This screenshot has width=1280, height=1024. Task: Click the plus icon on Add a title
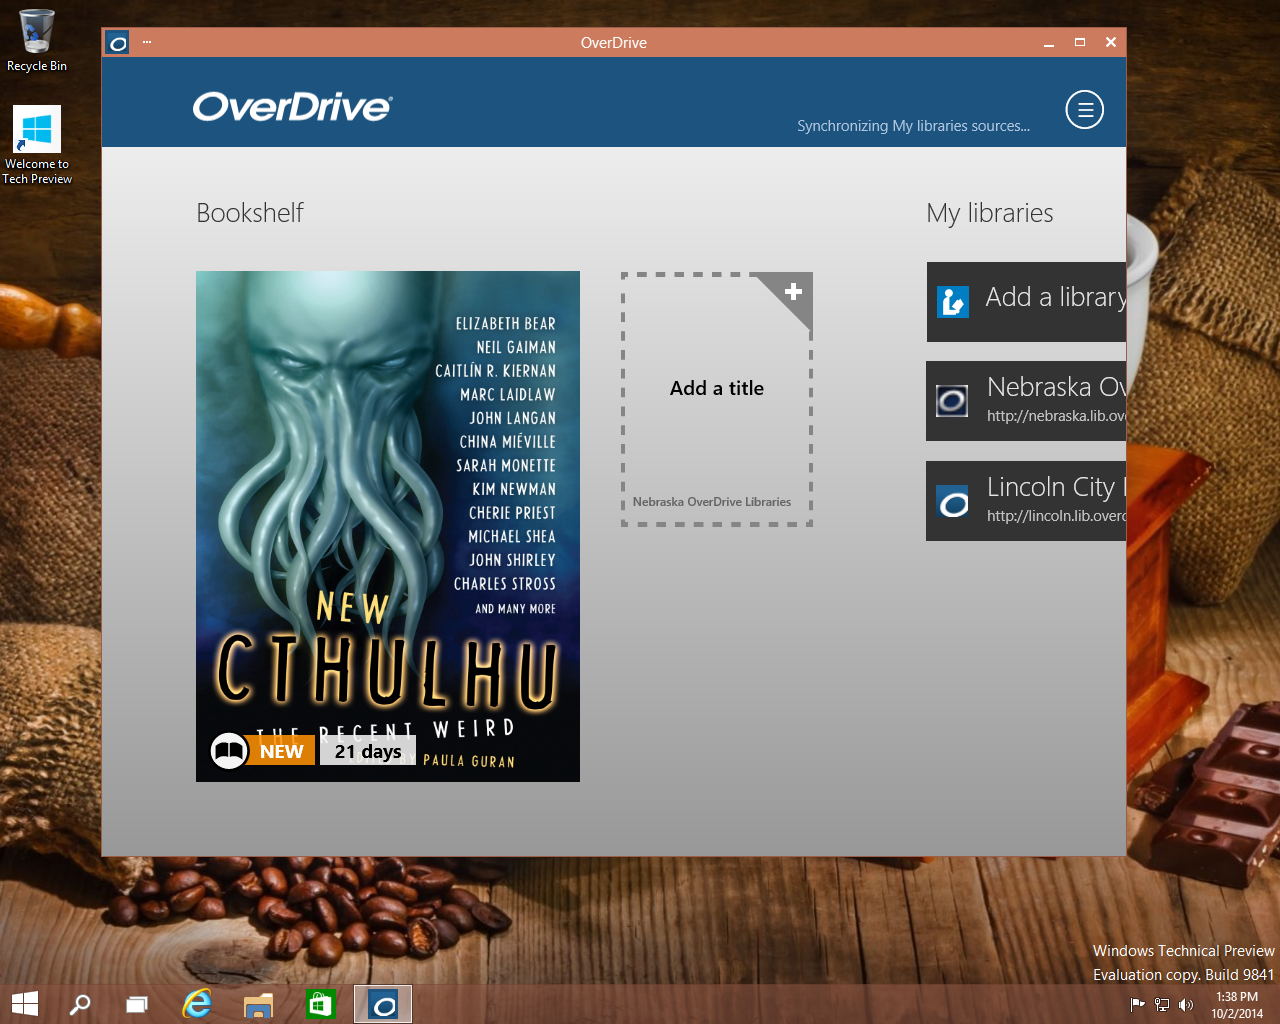[793, 291]
